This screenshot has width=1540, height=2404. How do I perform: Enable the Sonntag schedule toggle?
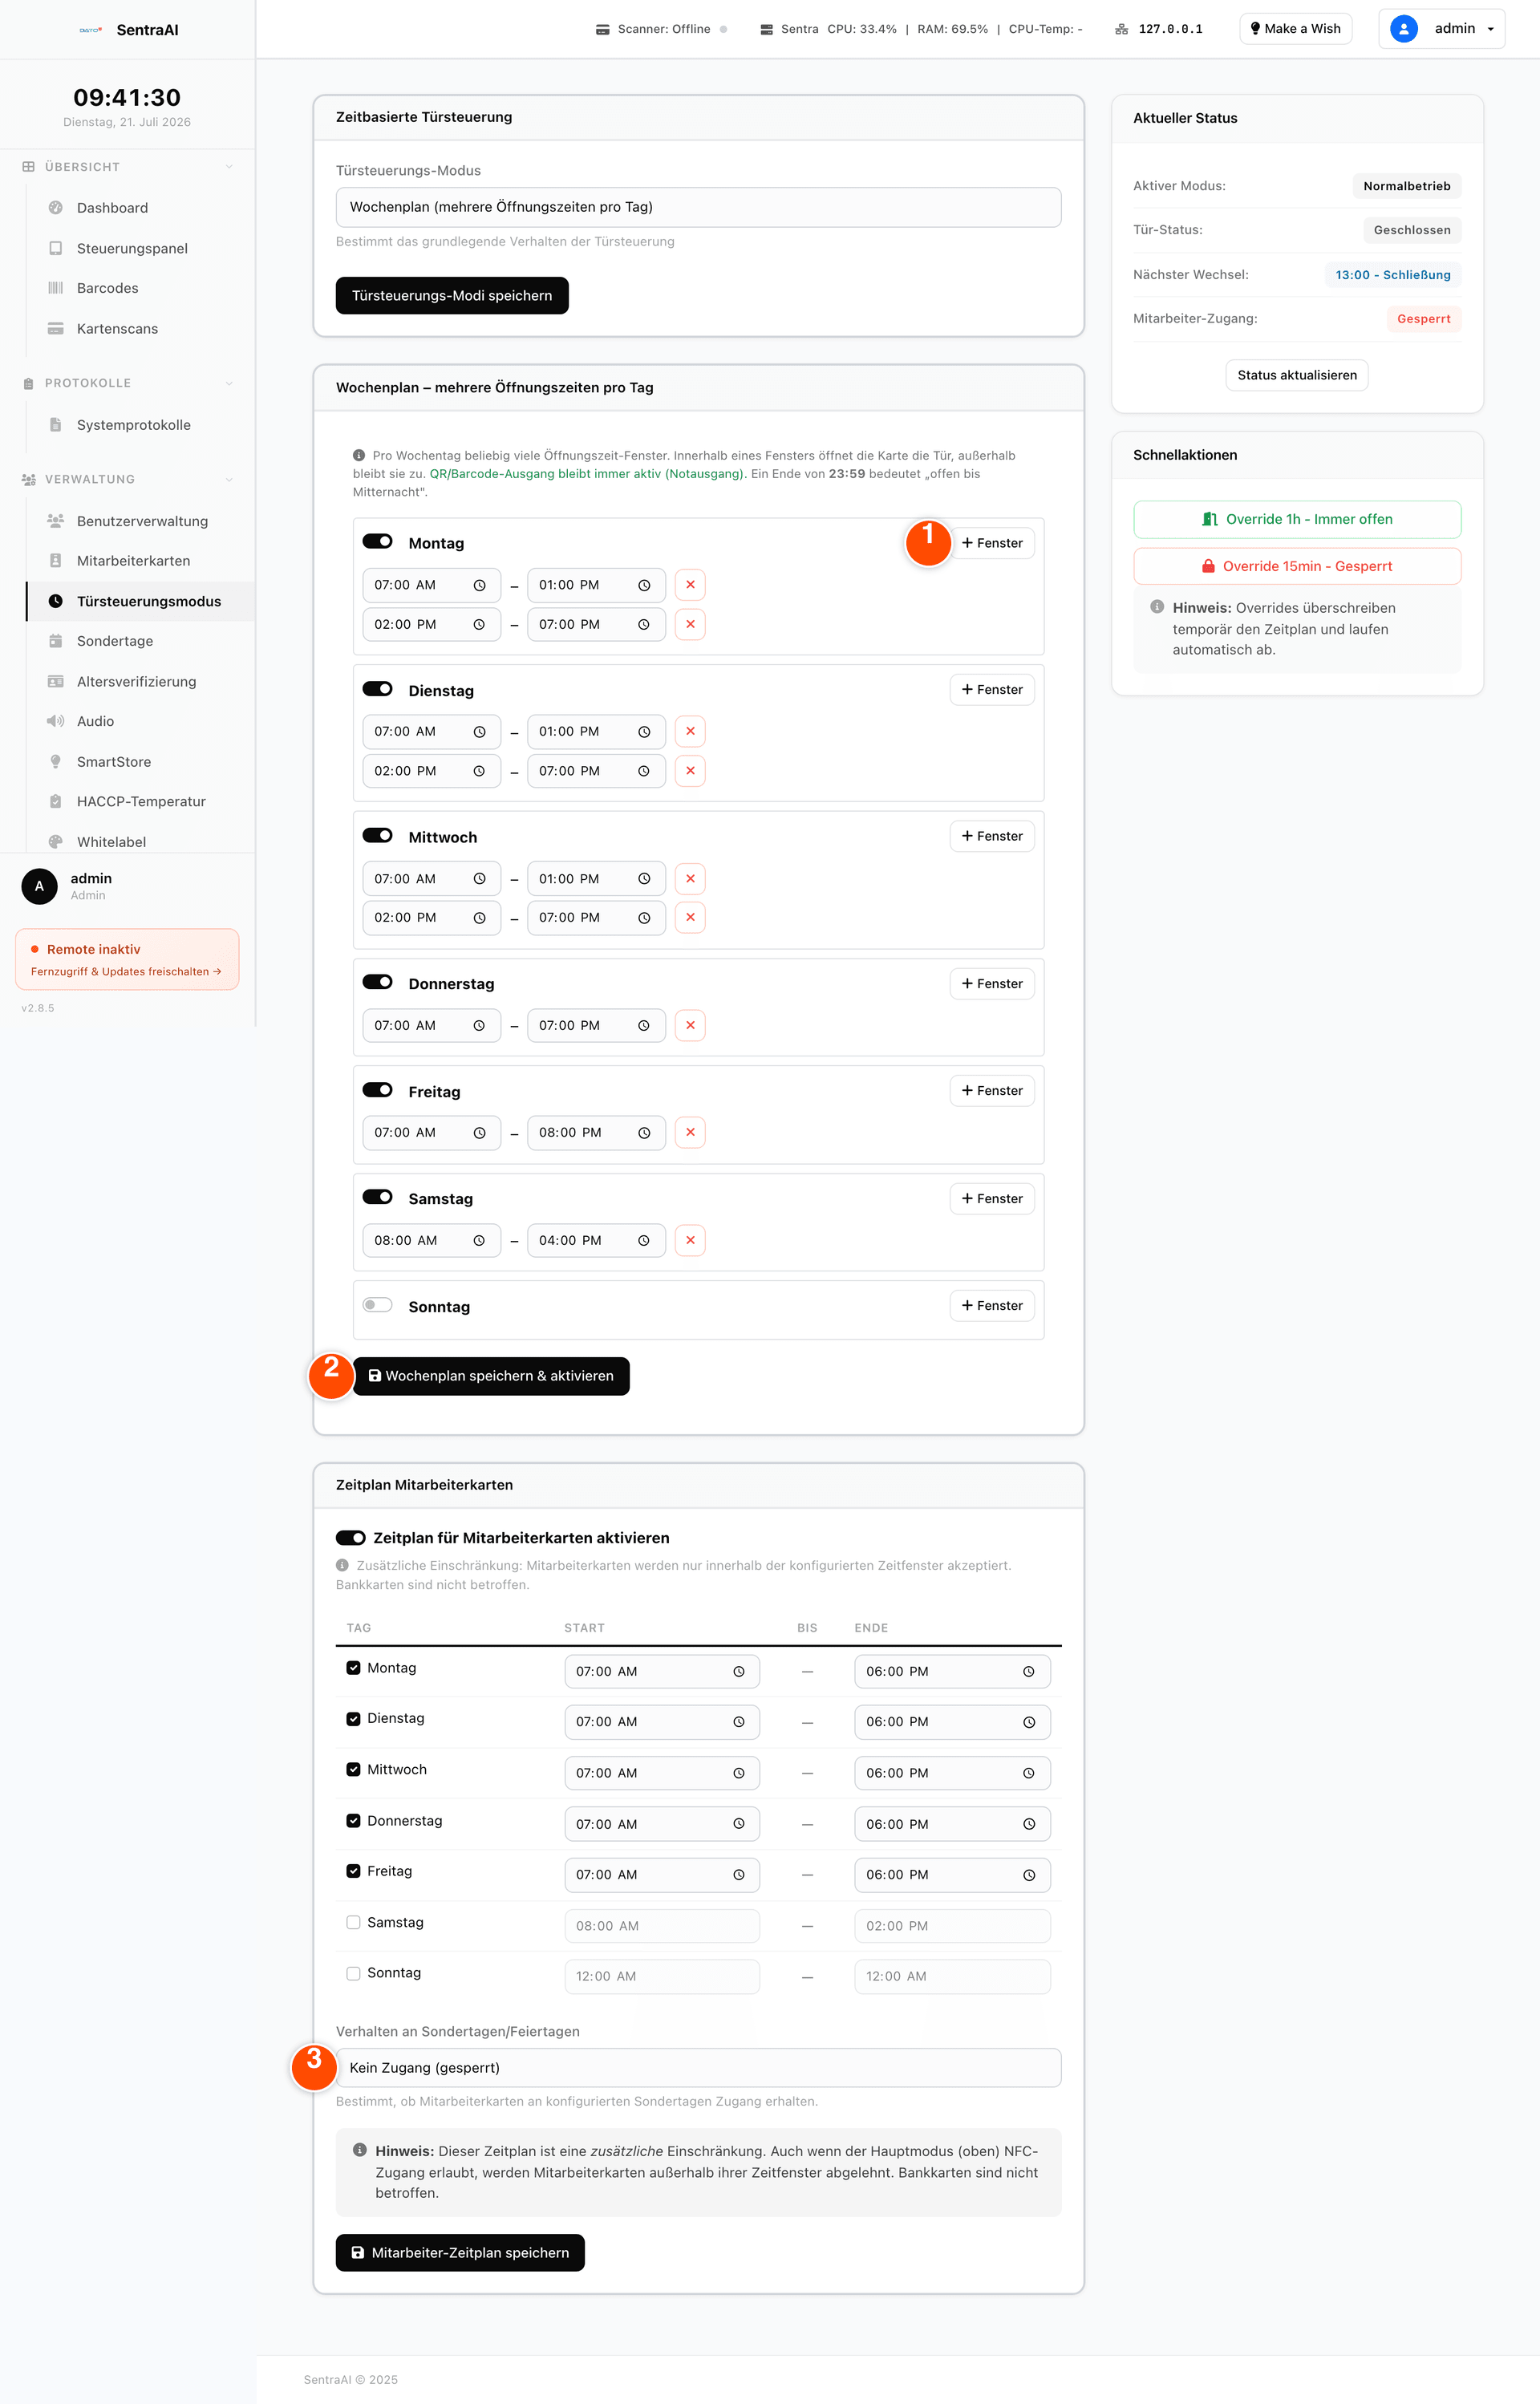click(x=377, y=1305)
